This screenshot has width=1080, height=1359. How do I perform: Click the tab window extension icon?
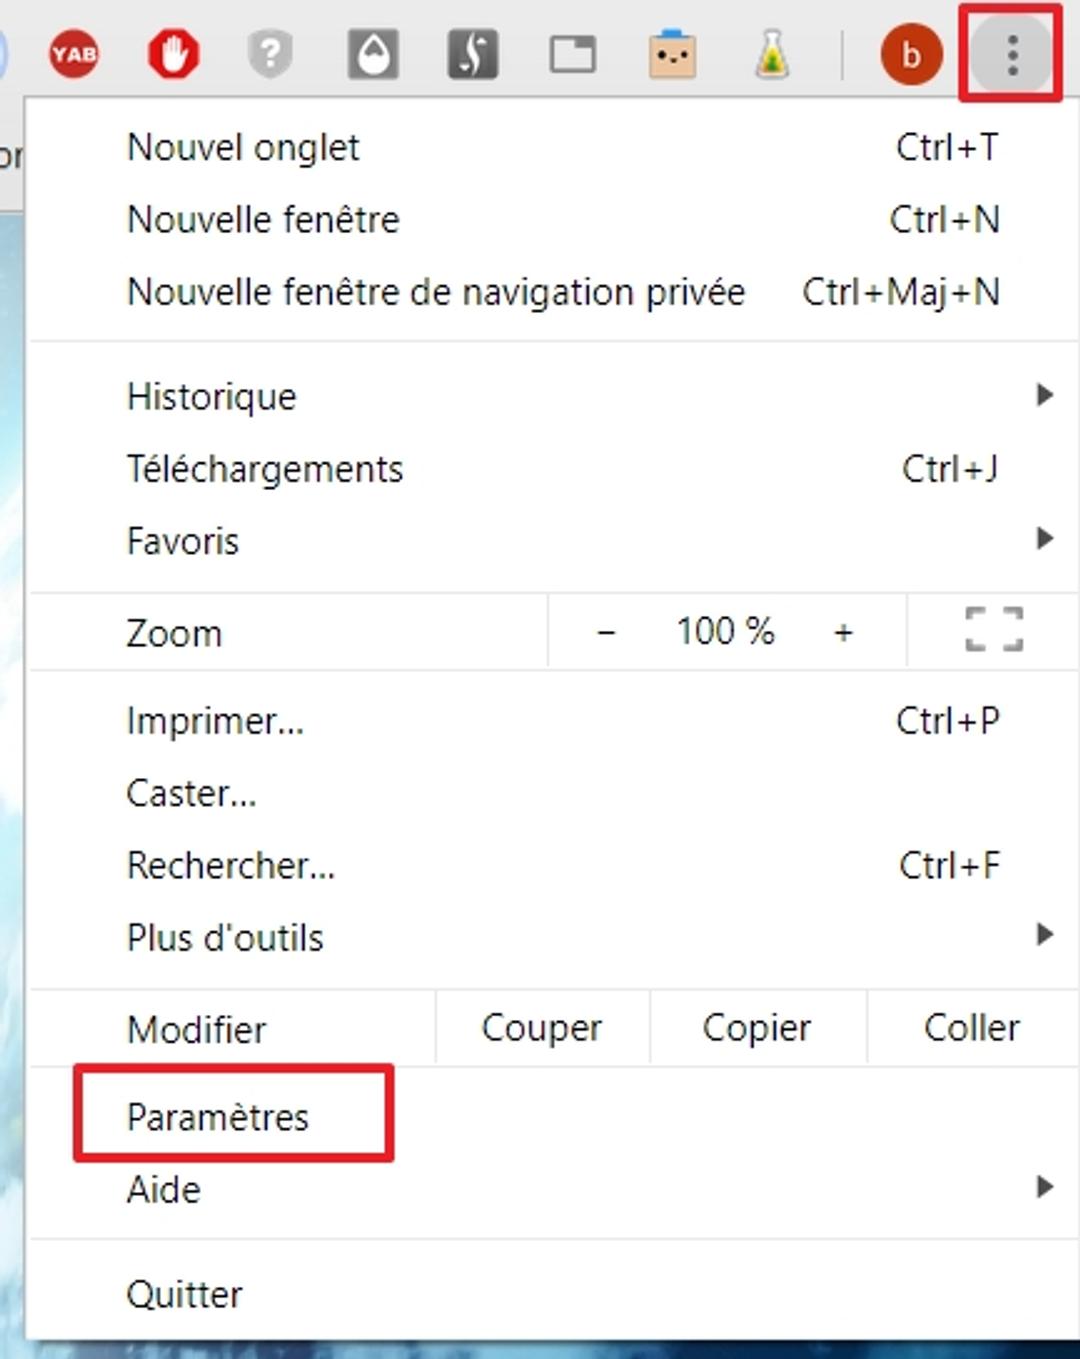(573, 54)
